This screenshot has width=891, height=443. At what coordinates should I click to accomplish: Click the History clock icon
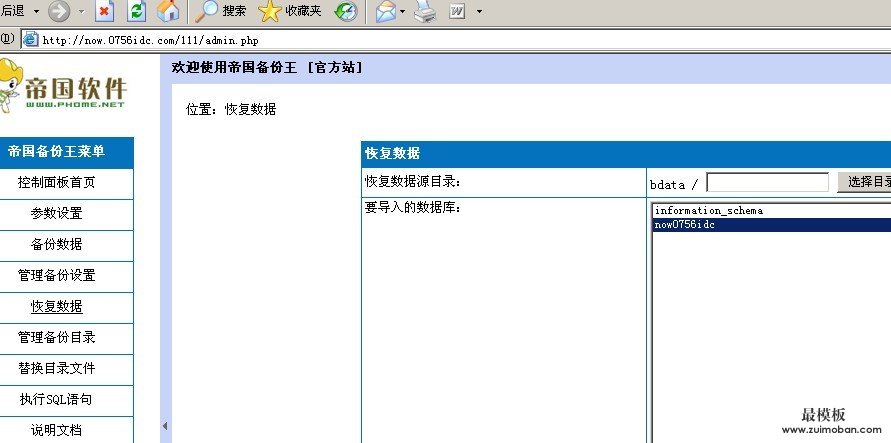pos(346,11)
